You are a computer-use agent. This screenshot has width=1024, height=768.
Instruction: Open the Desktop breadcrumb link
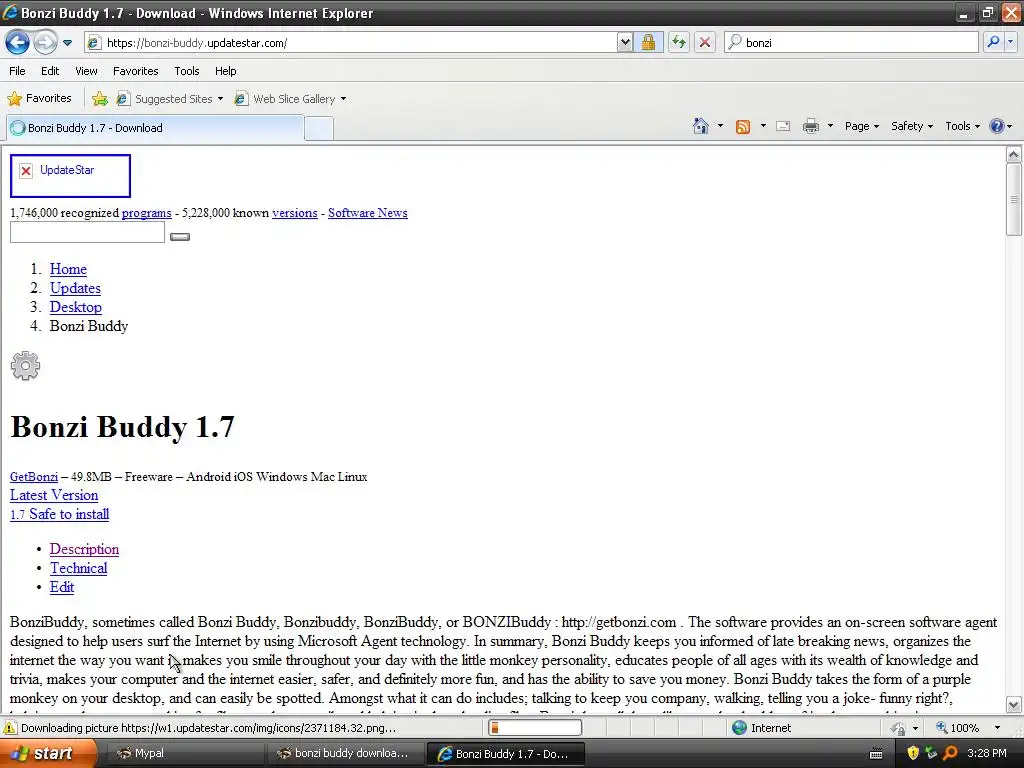76,307
